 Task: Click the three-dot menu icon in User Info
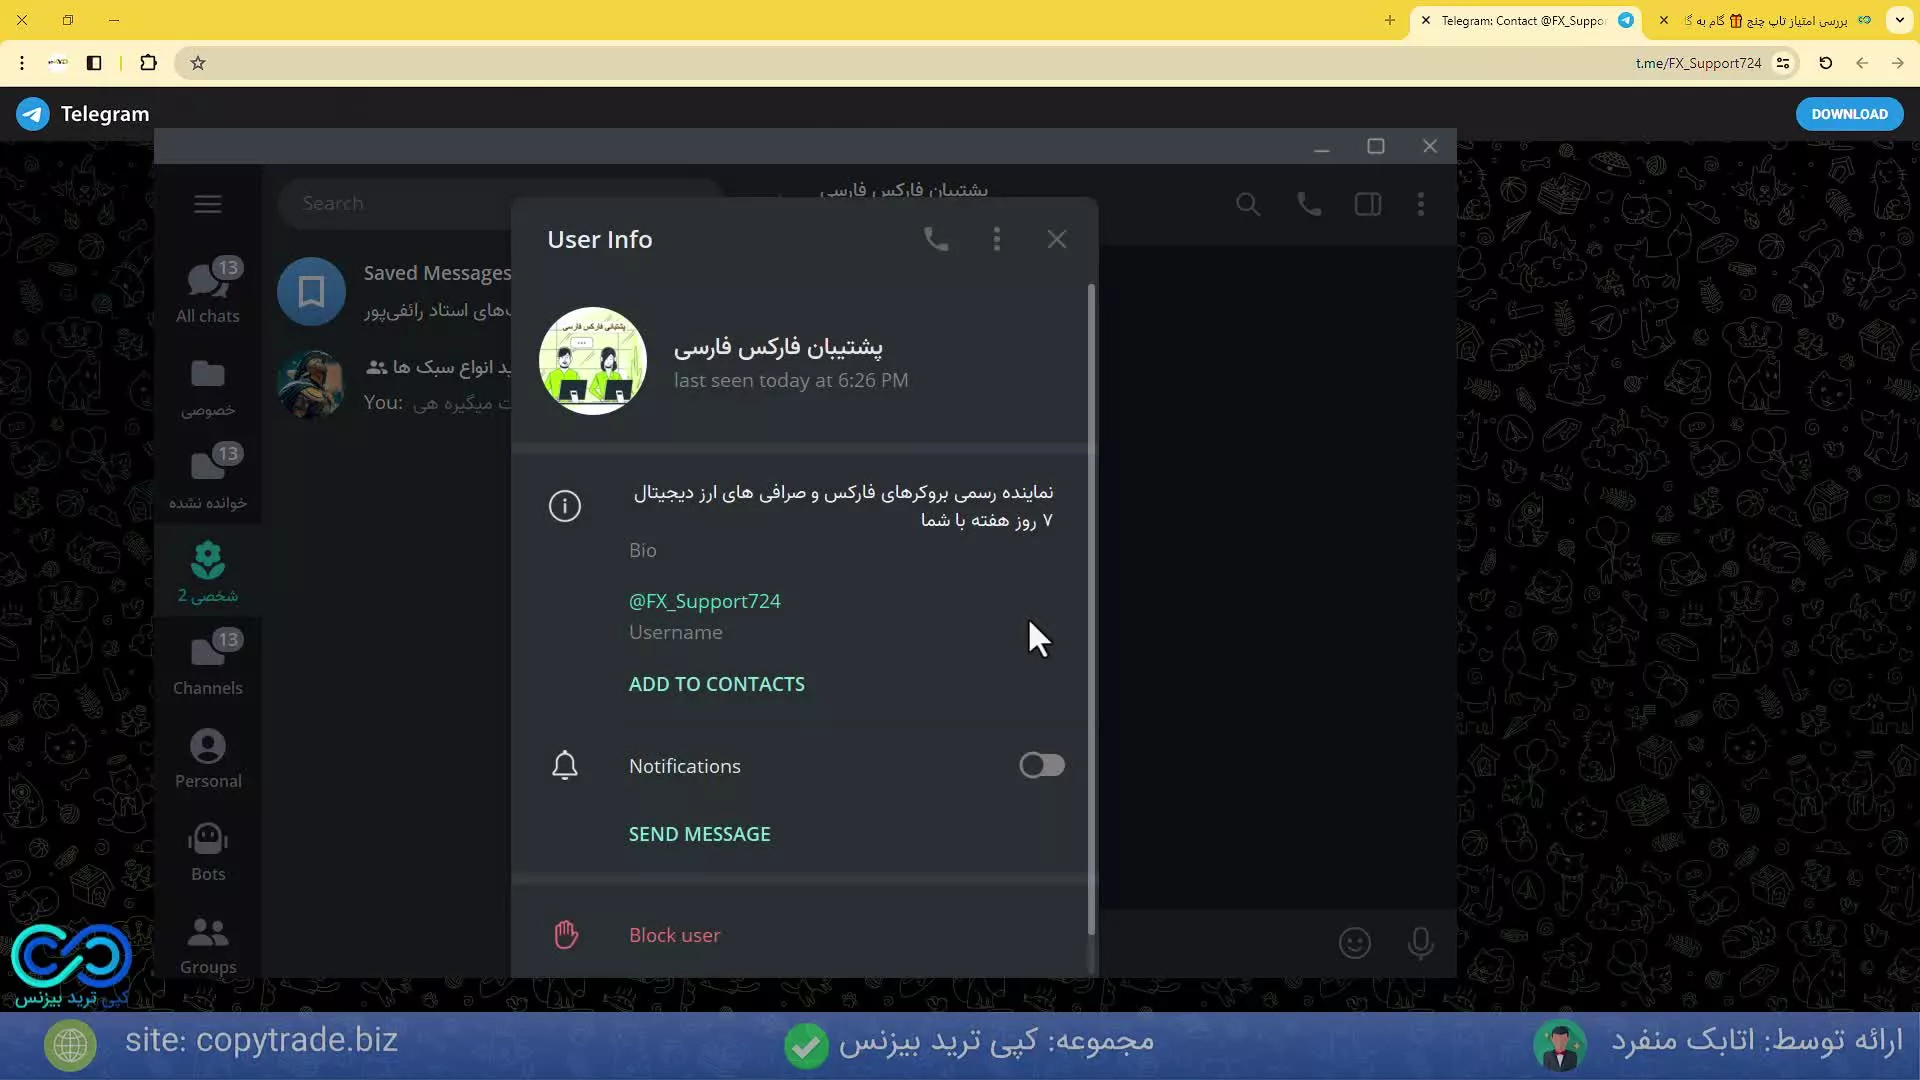997,239
